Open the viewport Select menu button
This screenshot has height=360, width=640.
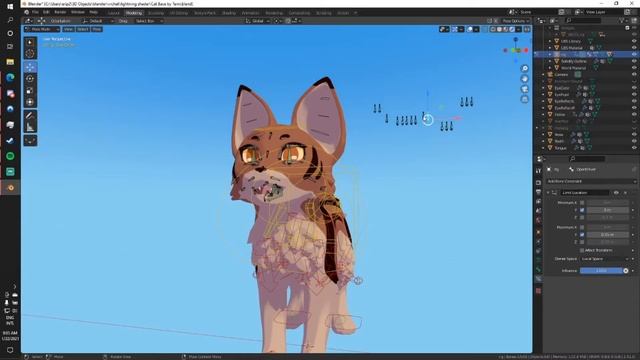(82, 29)
